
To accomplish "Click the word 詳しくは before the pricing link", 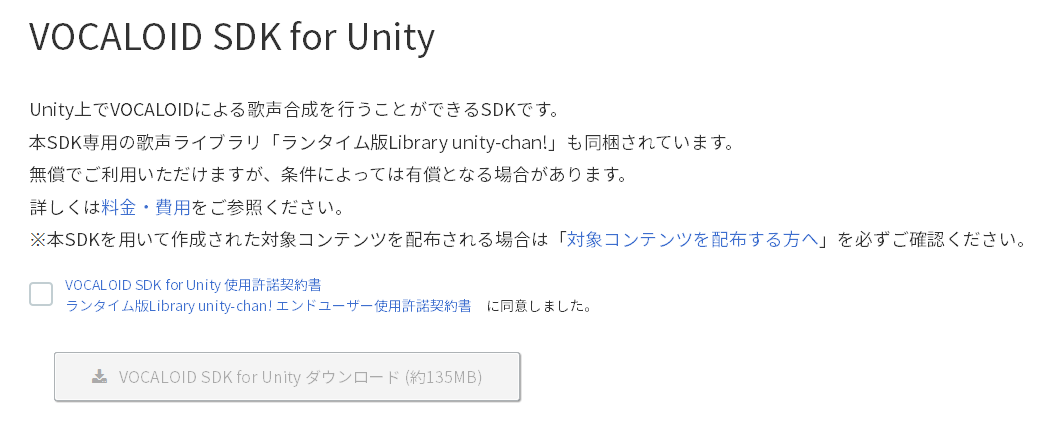I will pos(65,207).
